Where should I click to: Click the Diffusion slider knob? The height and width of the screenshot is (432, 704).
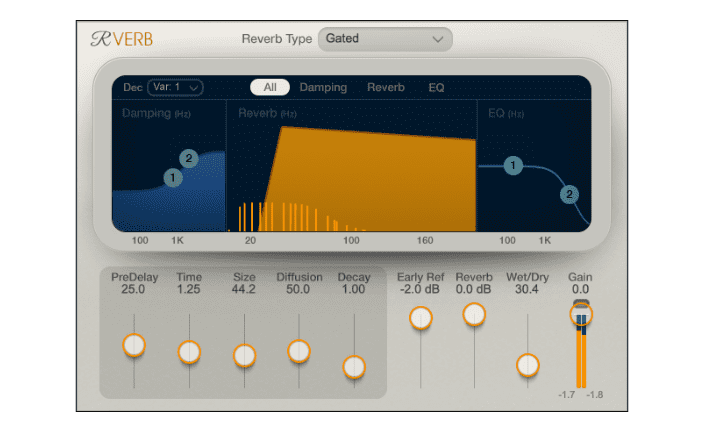(299, 351)
